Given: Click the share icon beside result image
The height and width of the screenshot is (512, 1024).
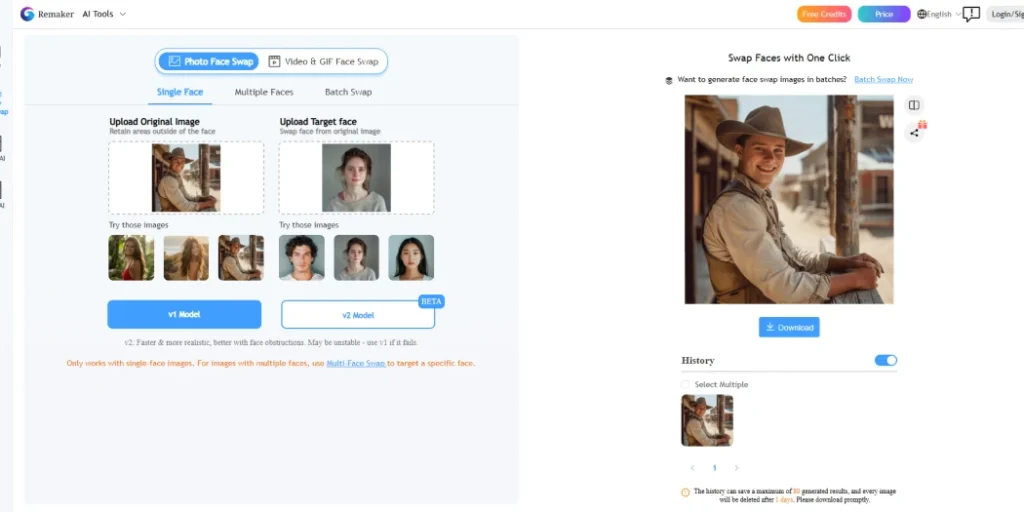Looking at the screenshot, I should tap(914, 133).
